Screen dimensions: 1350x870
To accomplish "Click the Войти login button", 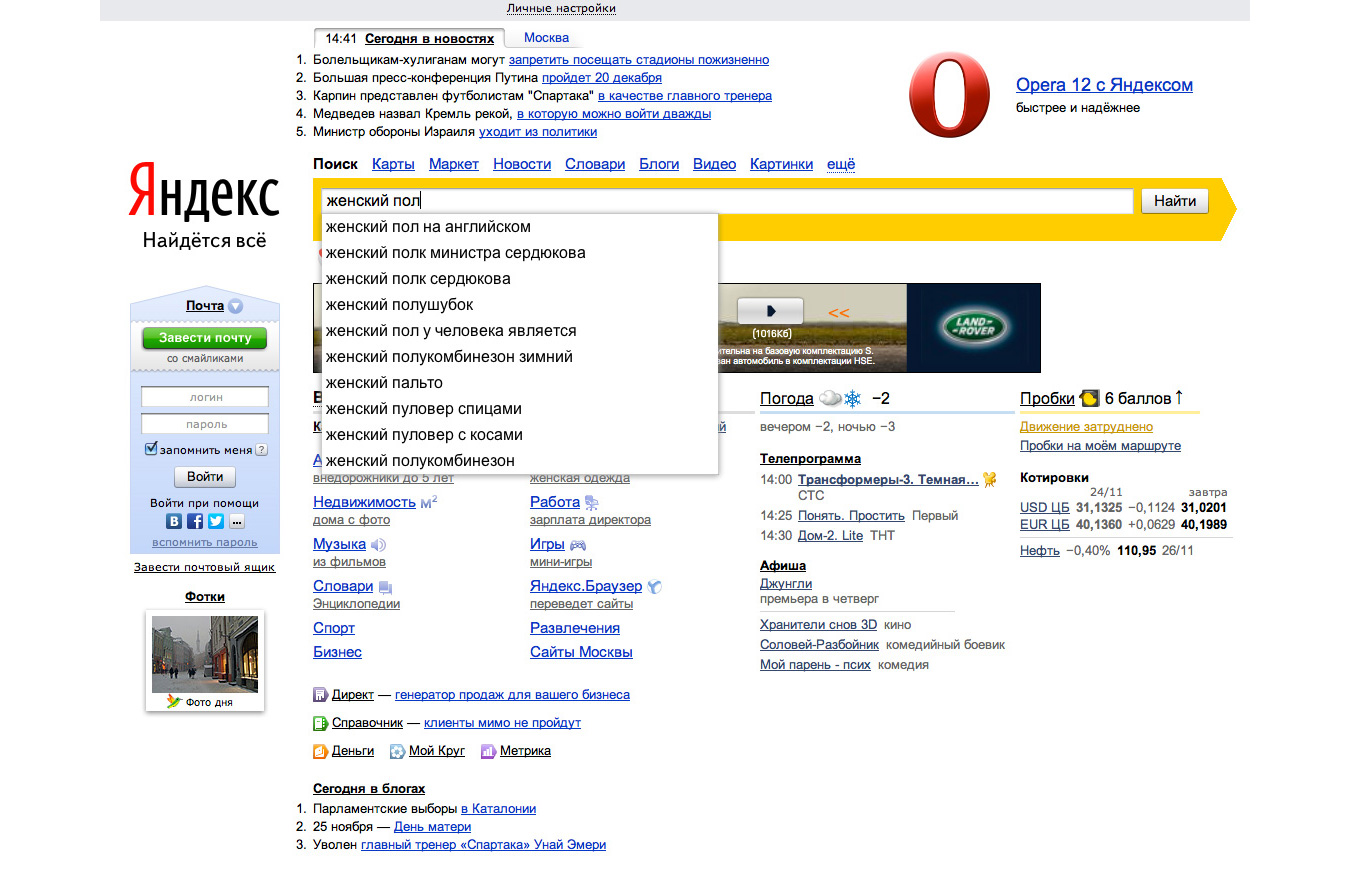I will [205, 476].
